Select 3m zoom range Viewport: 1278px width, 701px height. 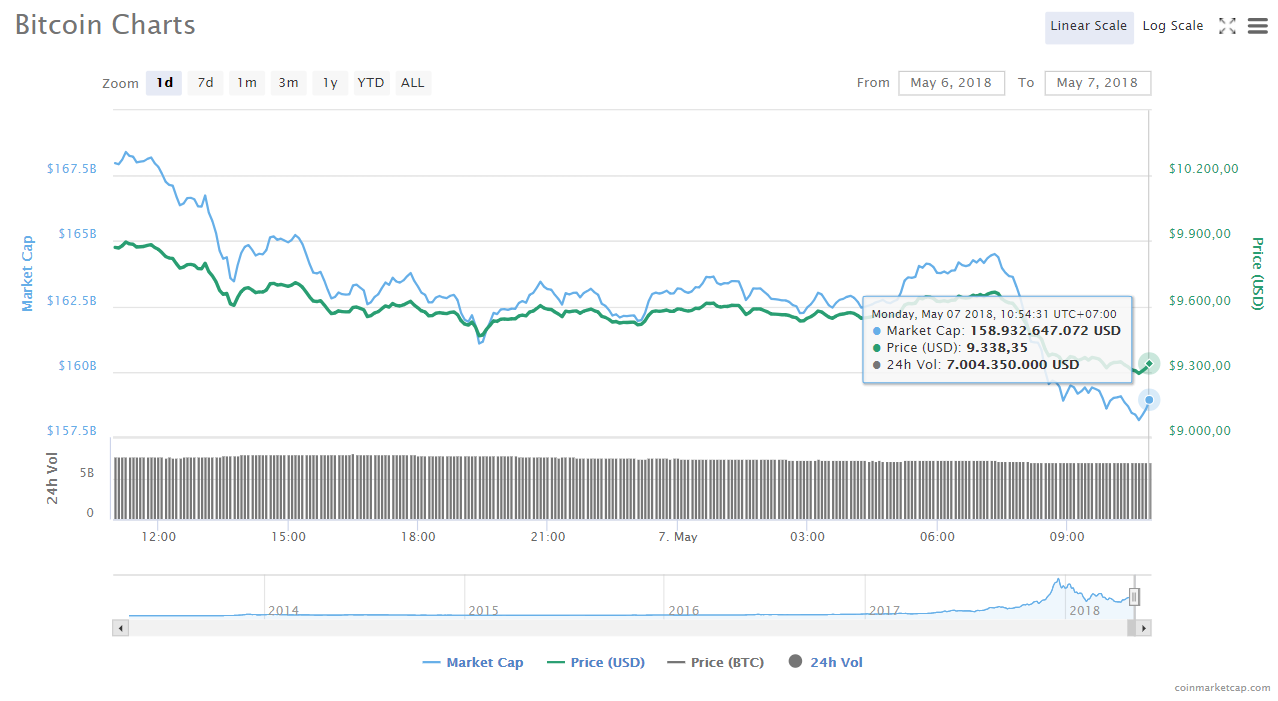pos(288,83)
